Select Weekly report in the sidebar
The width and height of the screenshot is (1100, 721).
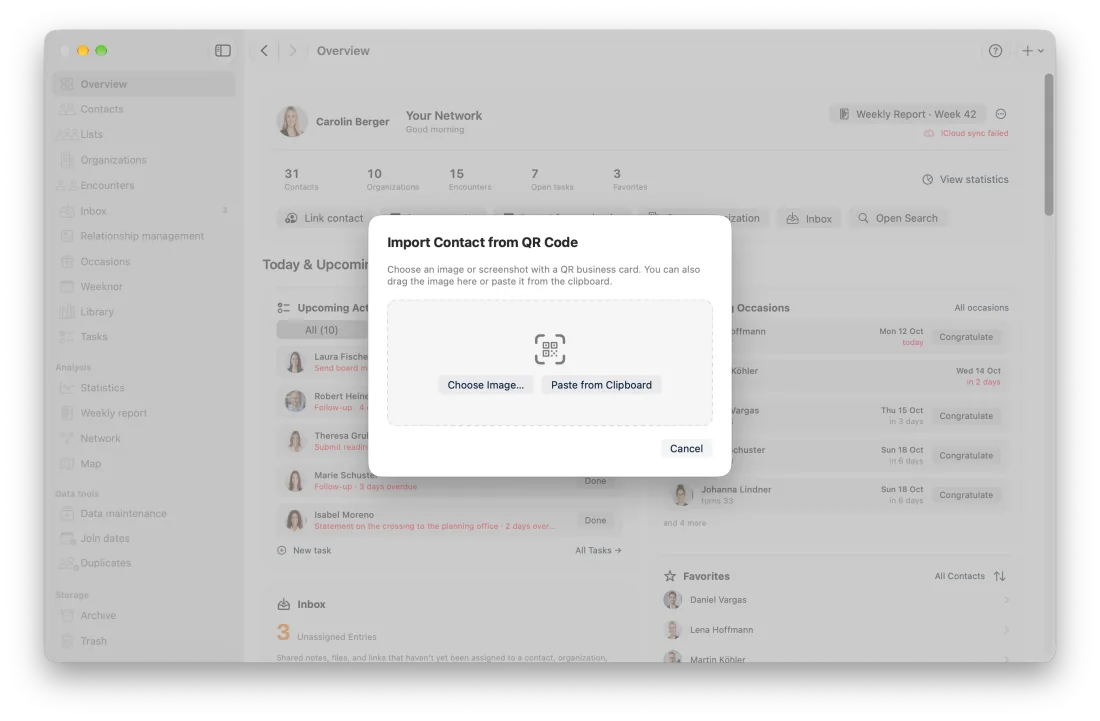(x=144, y=413)
